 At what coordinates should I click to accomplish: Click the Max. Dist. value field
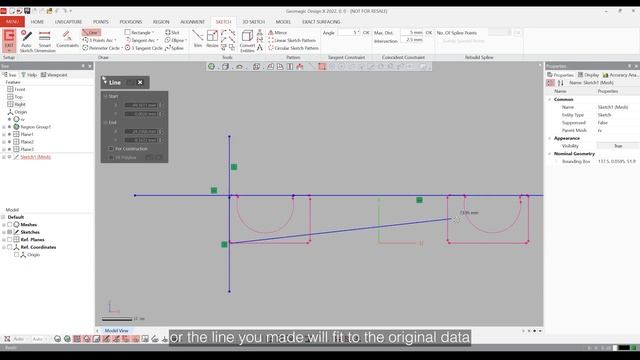pos(412,32)
